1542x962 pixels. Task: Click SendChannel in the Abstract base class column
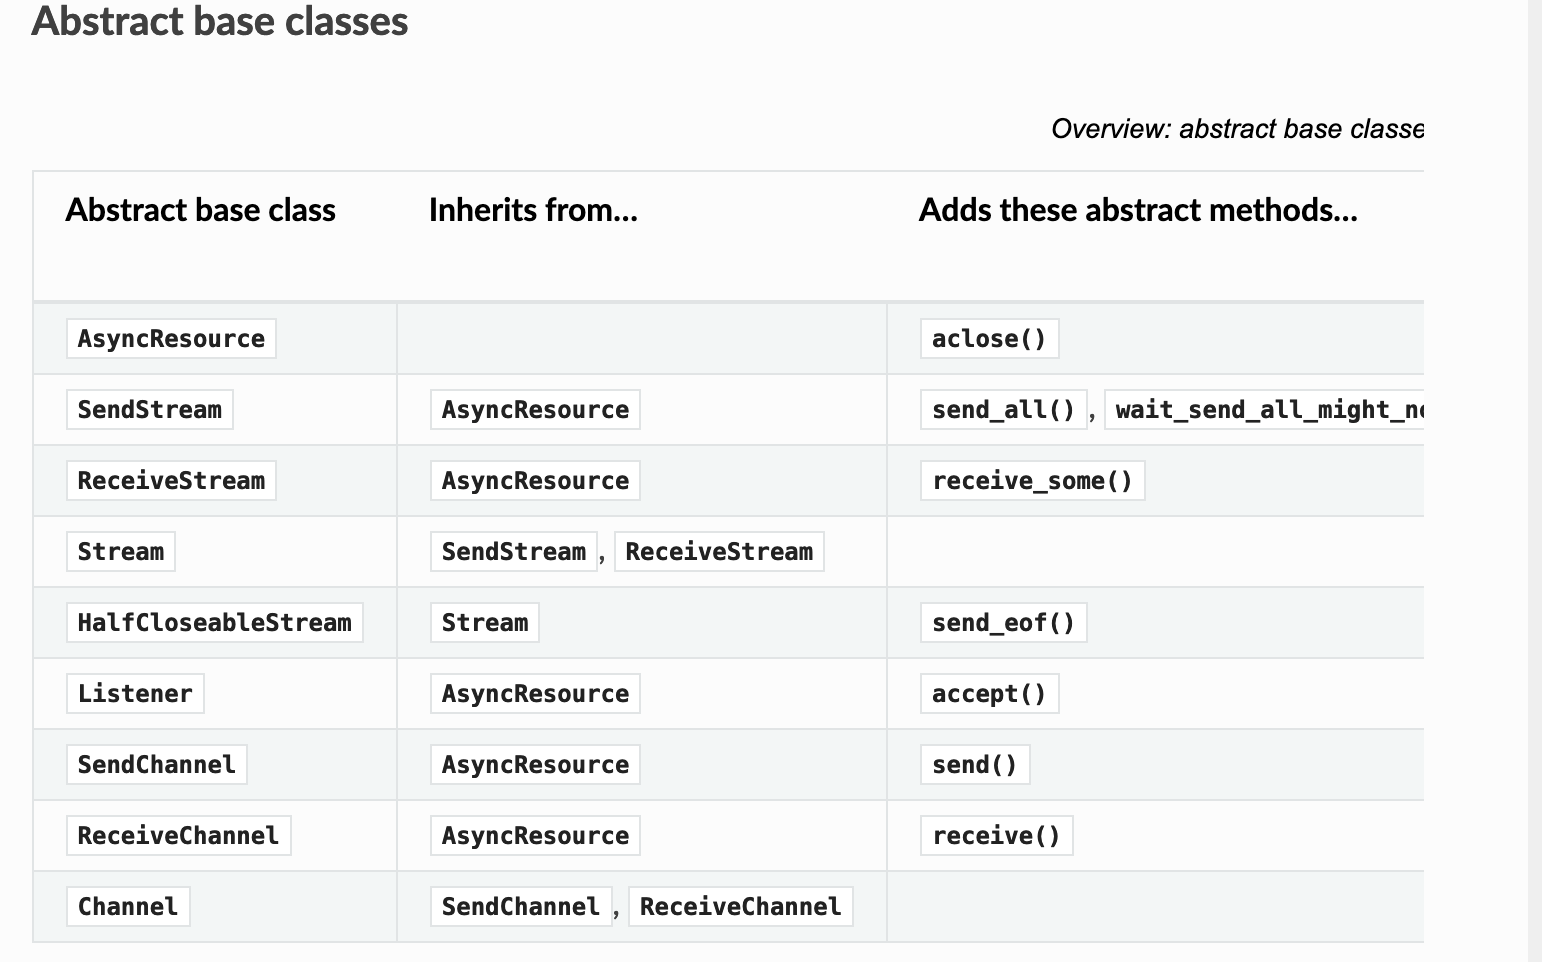157,765
